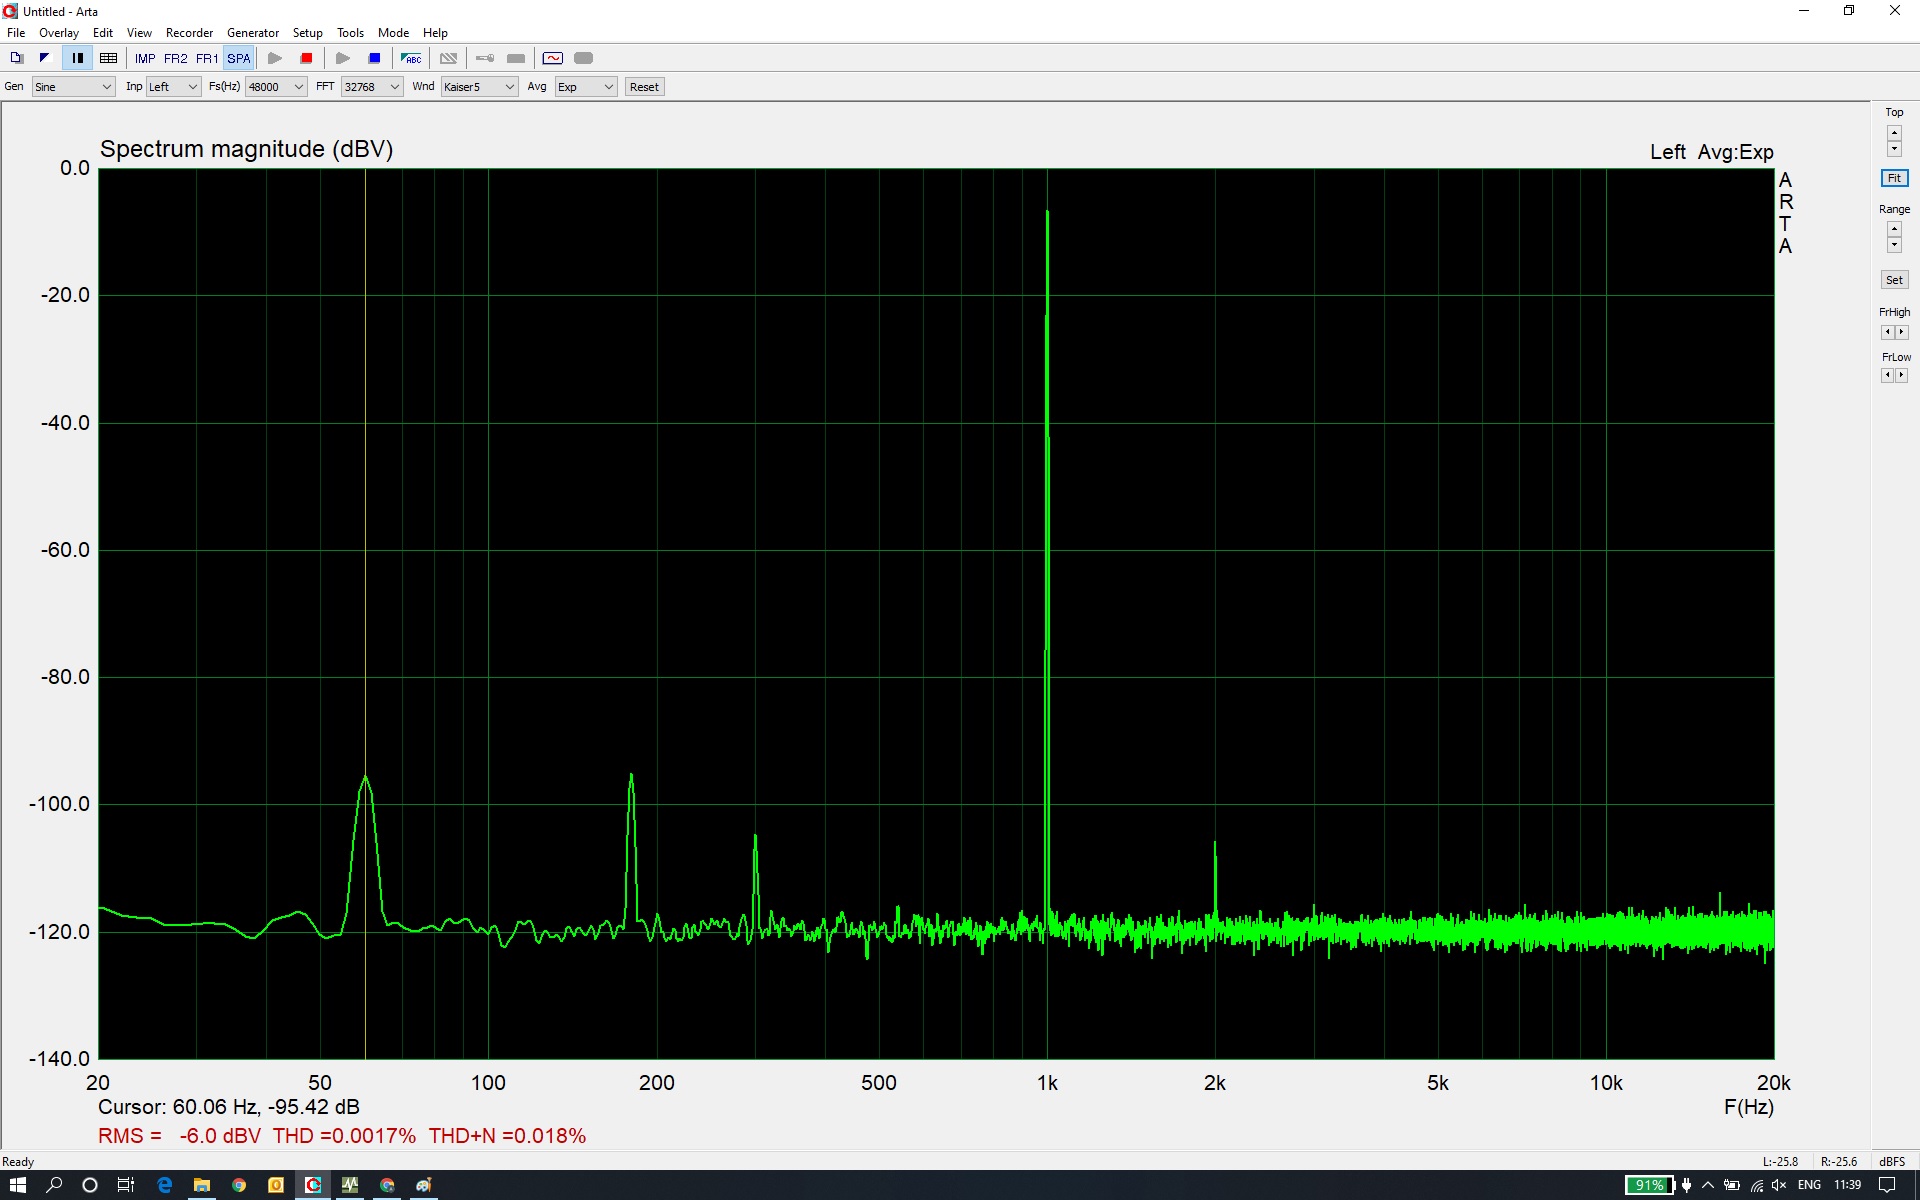Click the grid table toolbar icon
1920x1200 pixels.
click(109, 58)
